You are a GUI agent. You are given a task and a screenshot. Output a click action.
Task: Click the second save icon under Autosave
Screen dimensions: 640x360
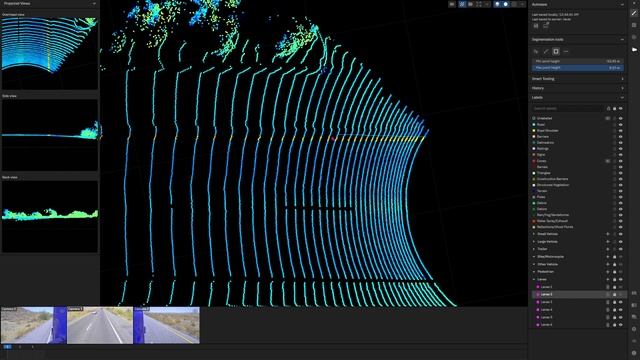546,26
